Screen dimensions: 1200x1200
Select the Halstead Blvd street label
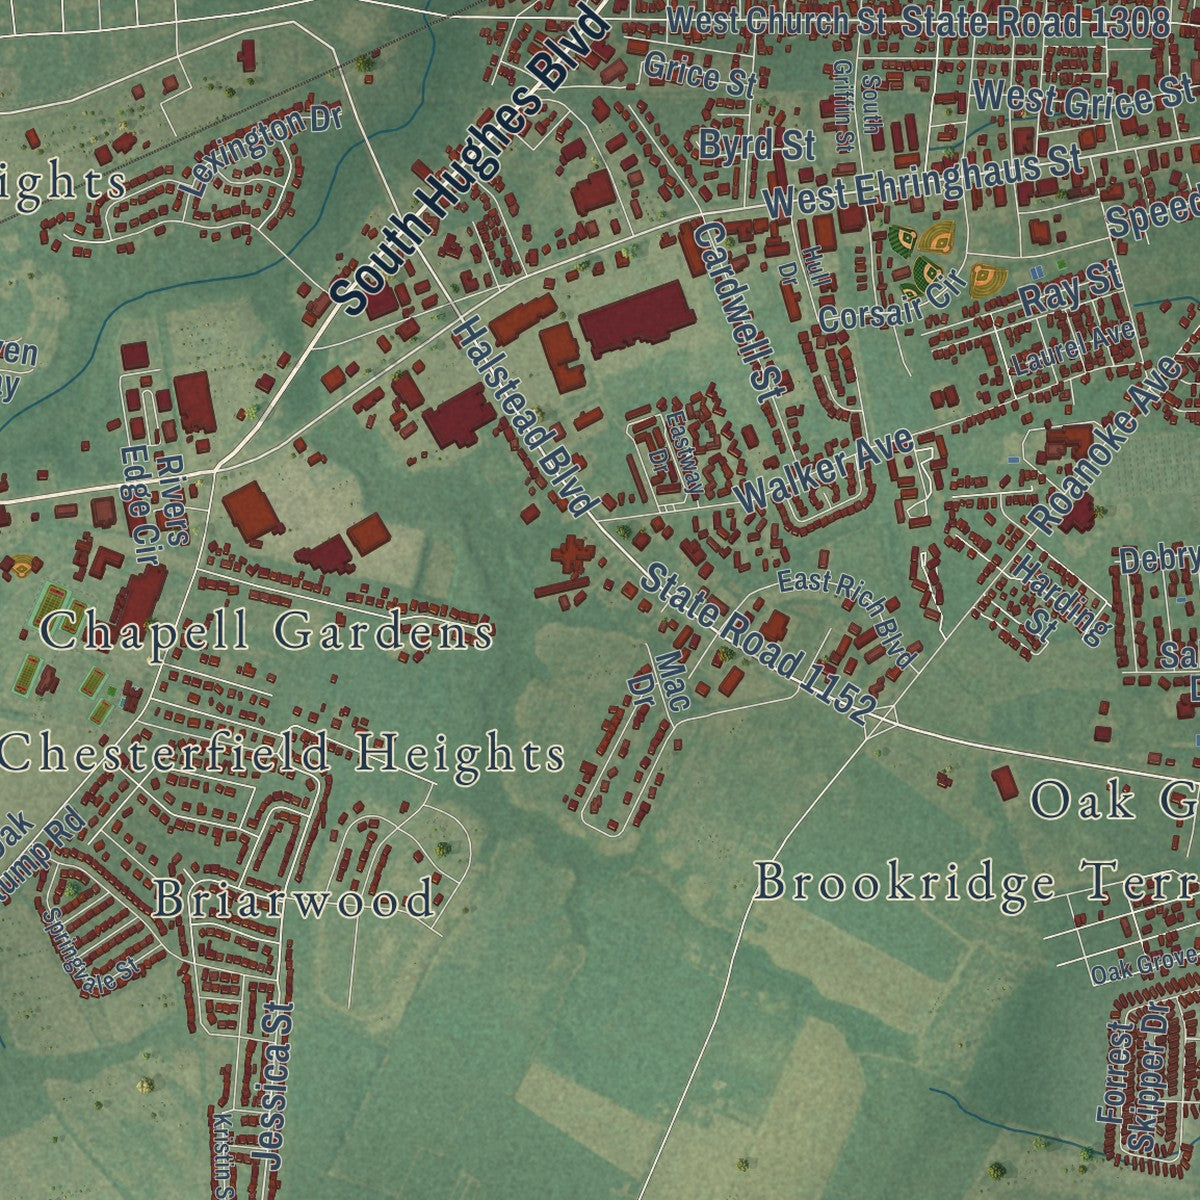tap(525, 417)
